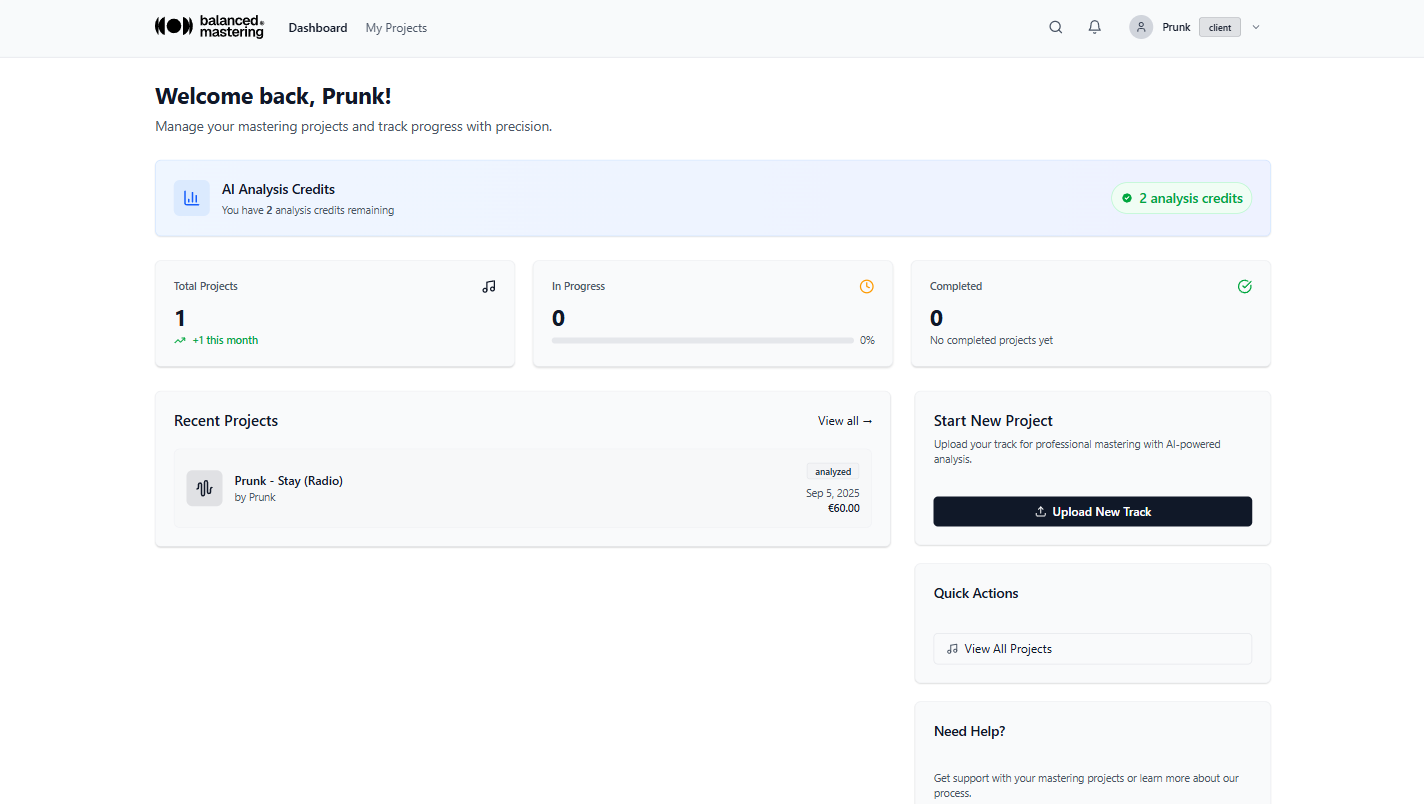Image resolution: width=1424 pixels, height=804 pixels.
Task: Click the In Progress progress bar
Action: coord(702,340)
